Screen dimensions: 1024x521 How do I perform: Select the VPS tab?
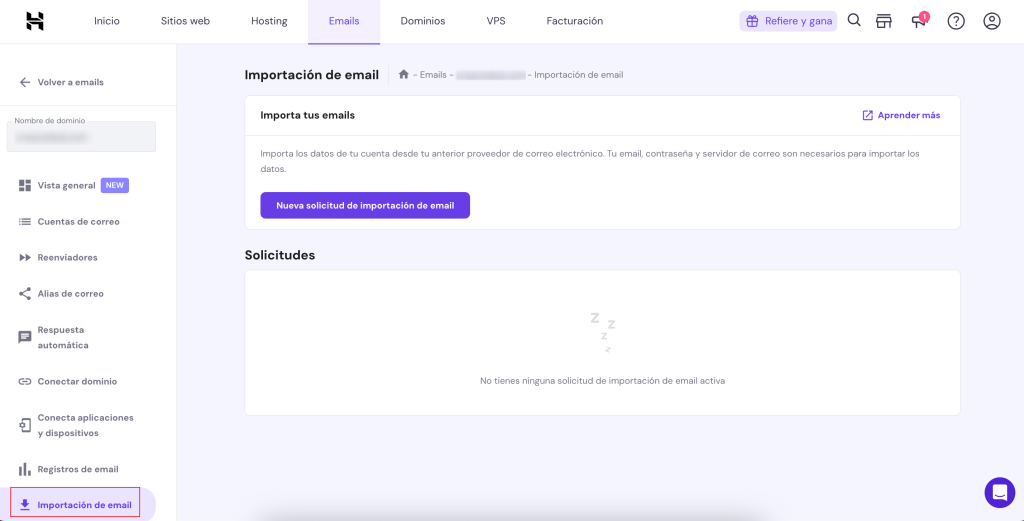click(x=496, y=21)
